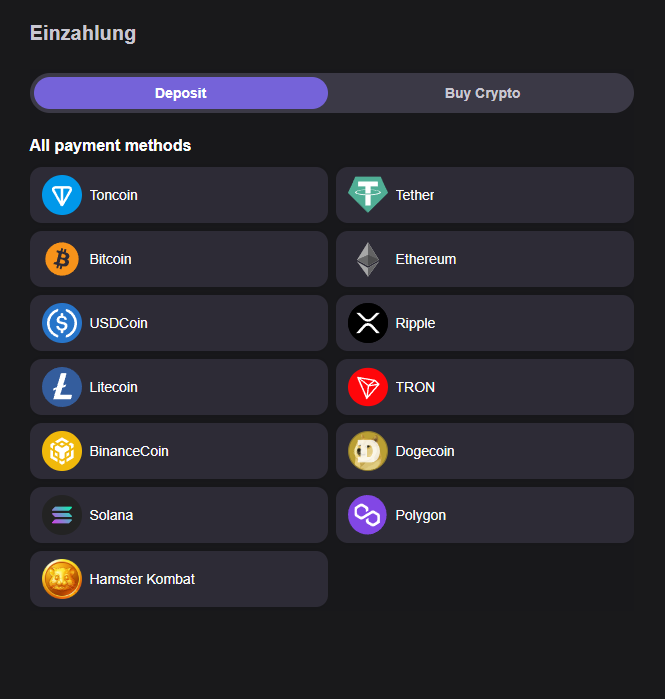Select the BinanceCoin deposit option
The height and width of the screenshot is (699, 665).
pos(179,451)
